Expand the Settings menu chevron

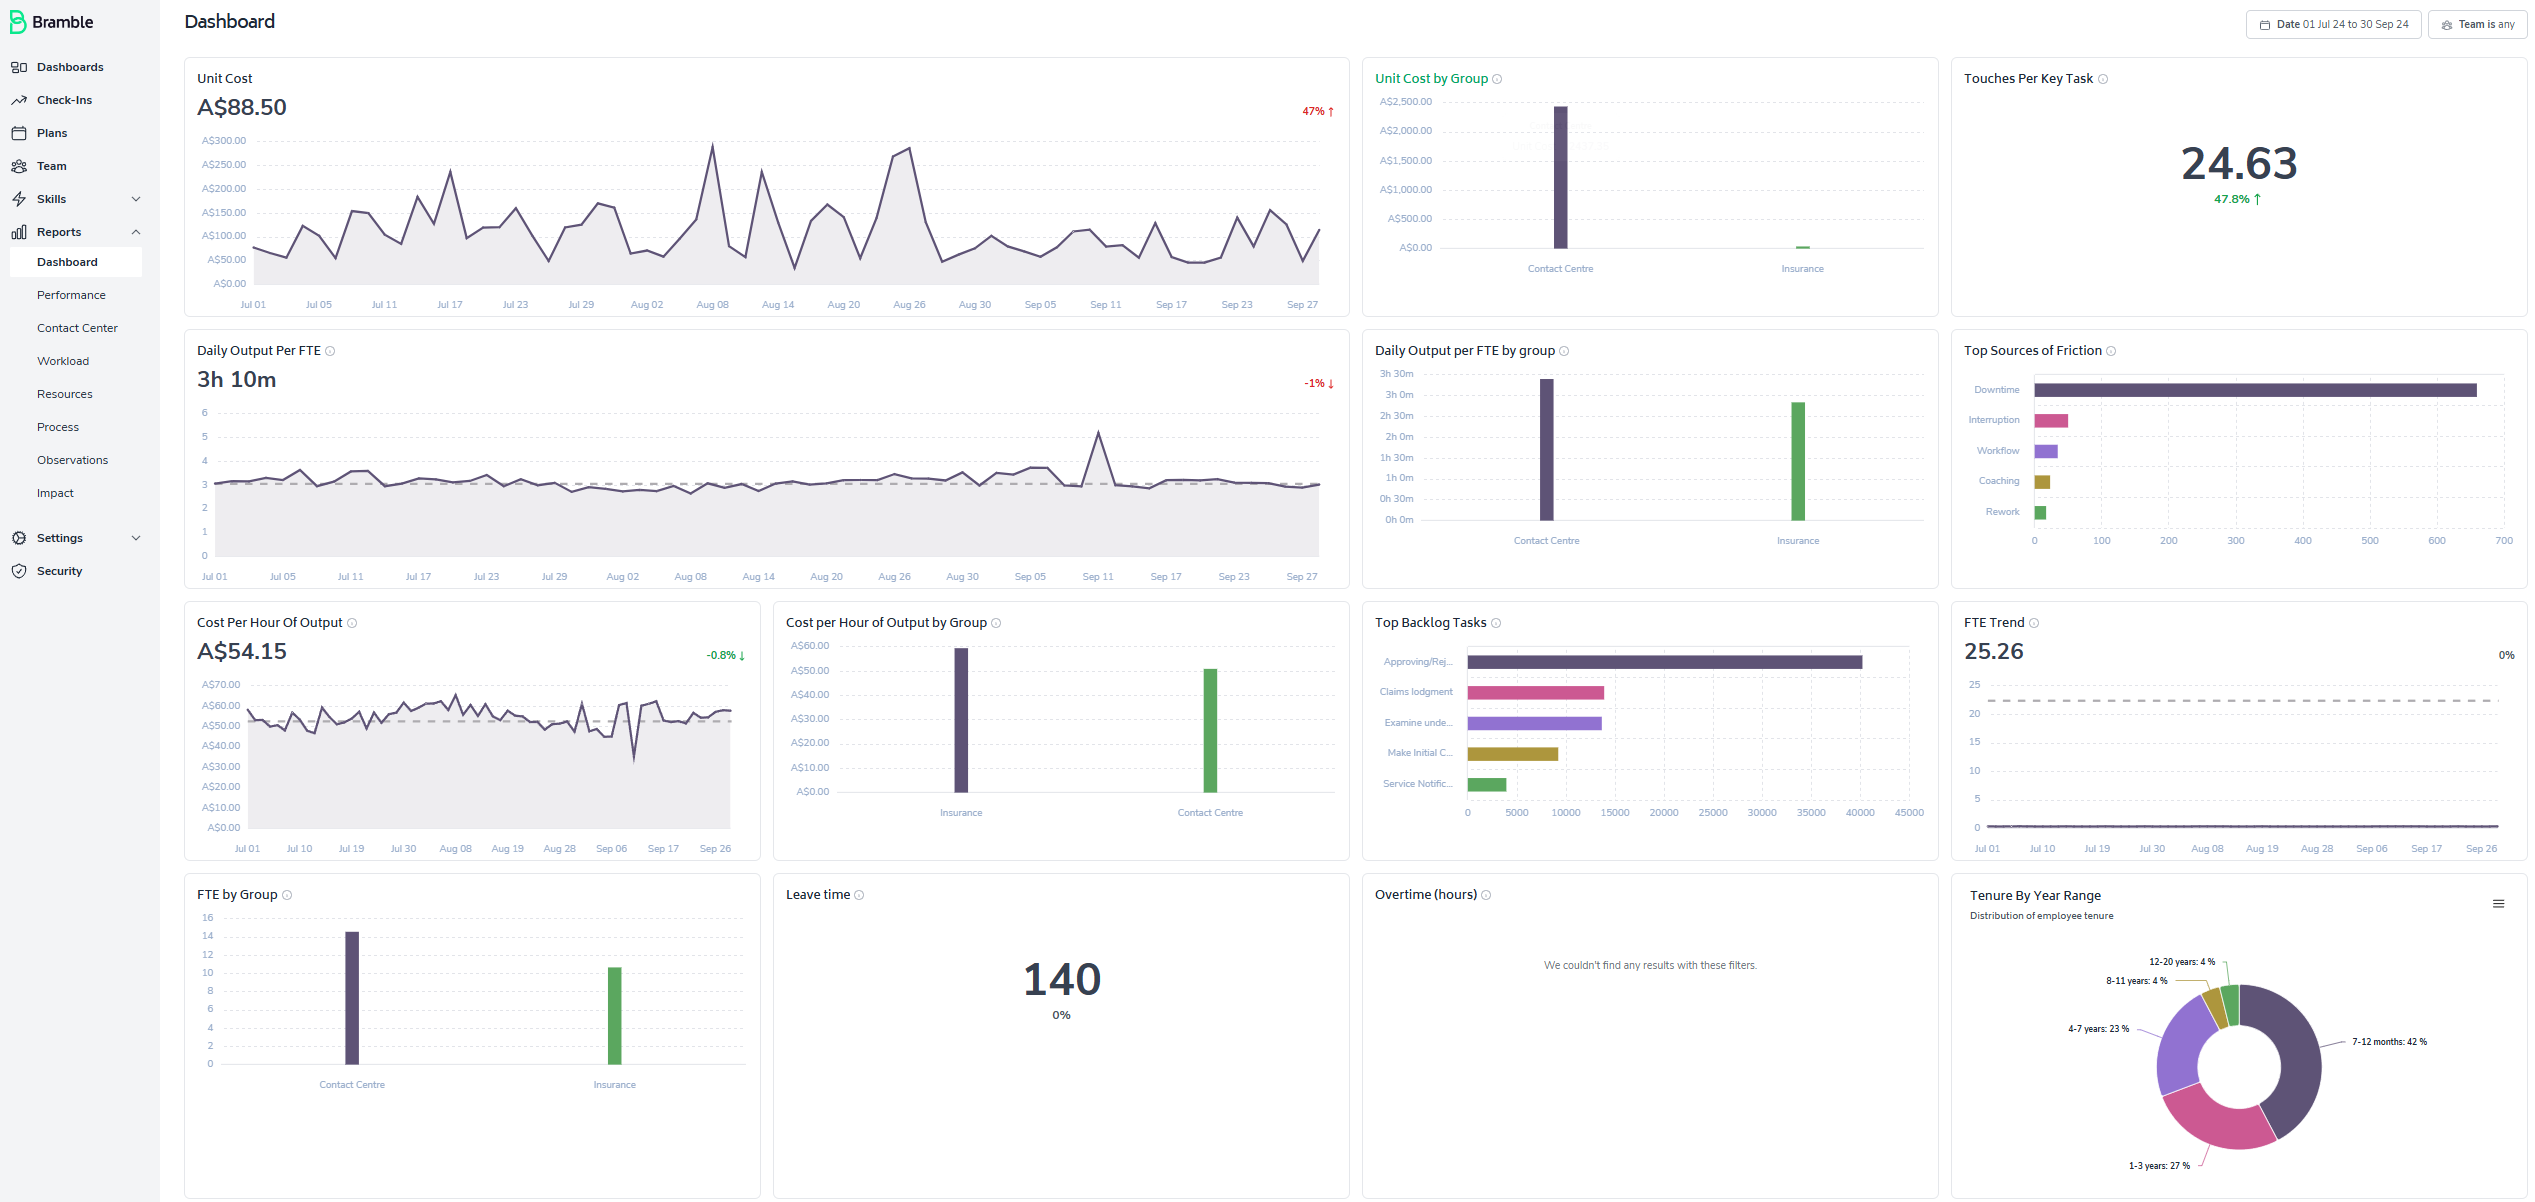(136, 538)
